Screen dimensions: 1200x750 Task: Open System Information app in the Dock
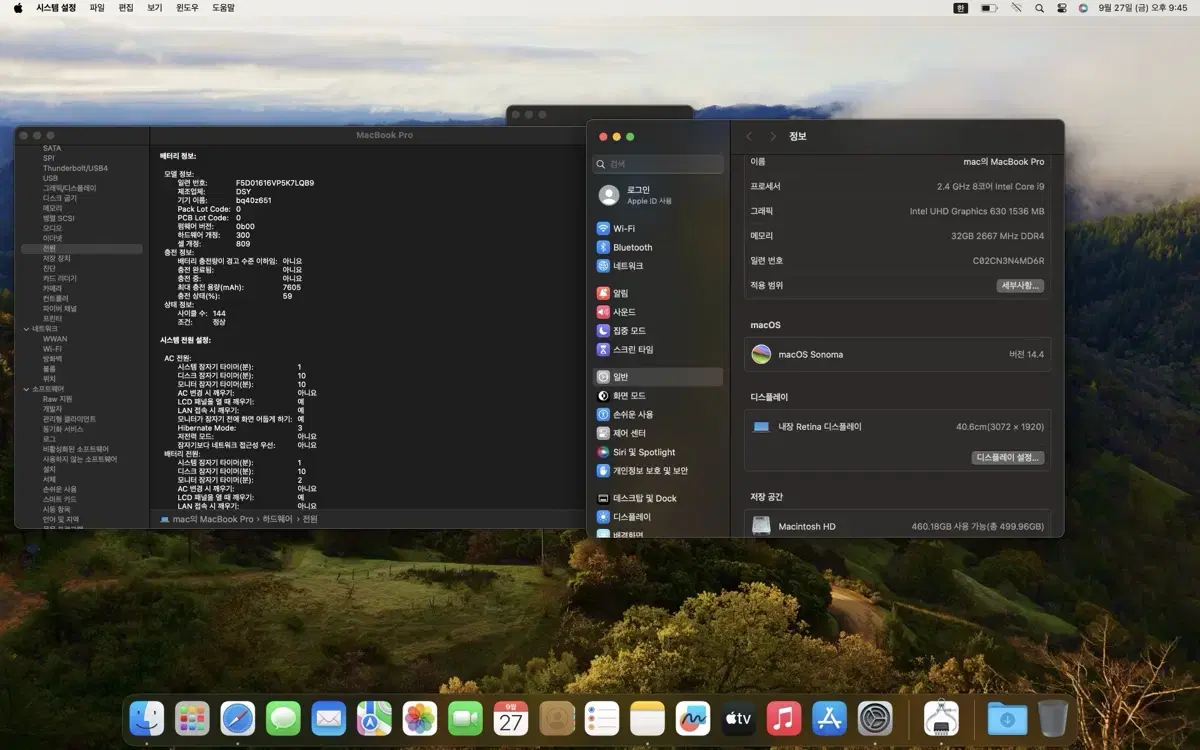(941, 718)
